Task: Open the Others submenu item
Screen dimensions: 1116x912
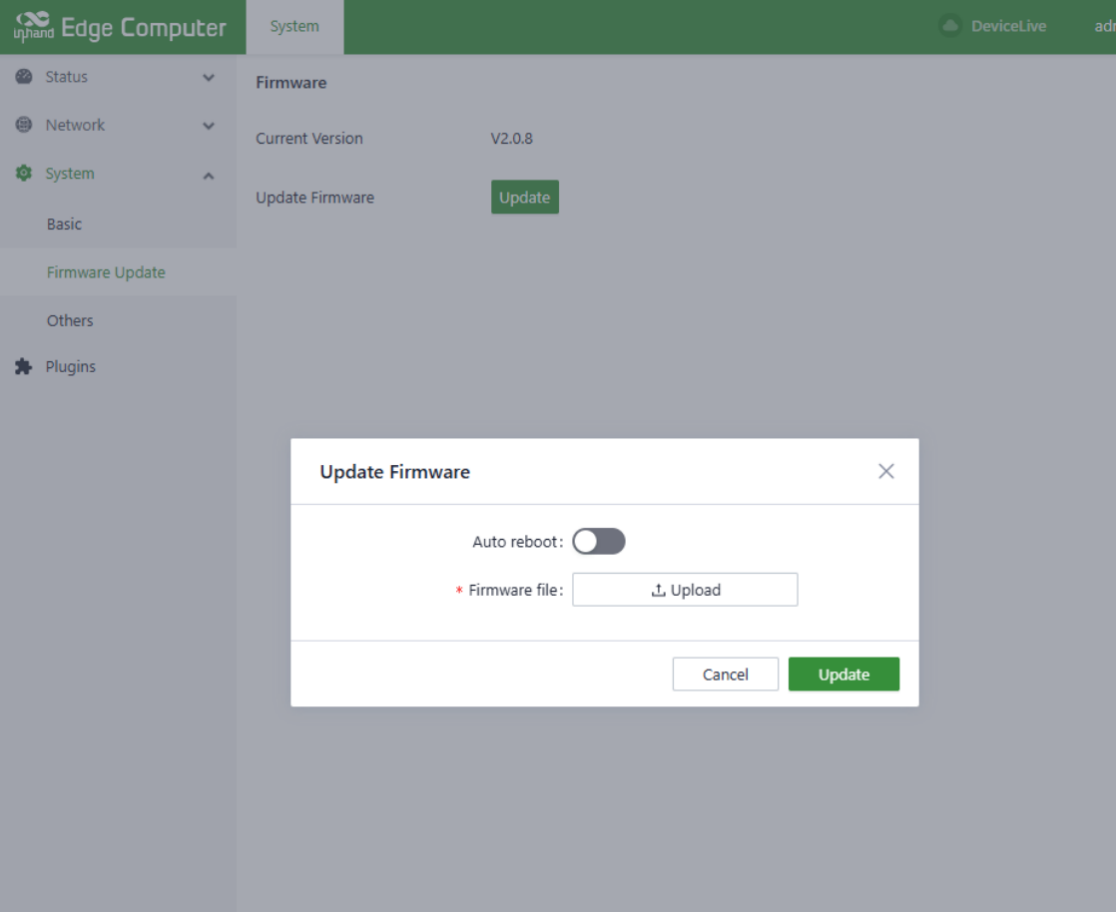Action: pos(70,320)
